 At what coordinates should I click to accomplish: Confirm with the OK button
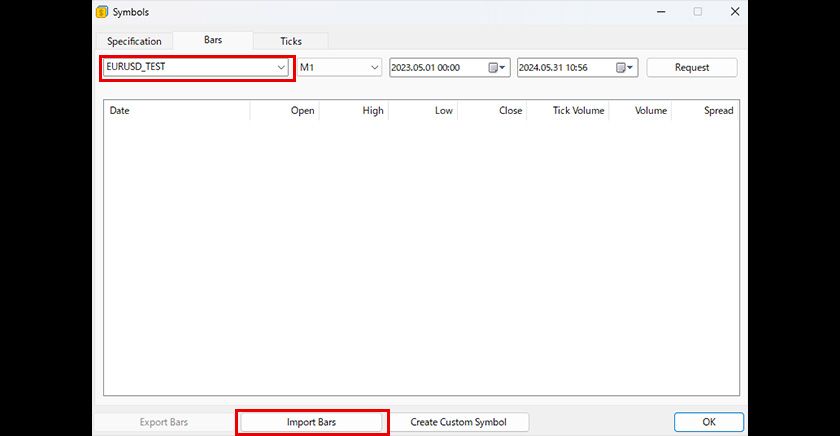pos(708,422)
